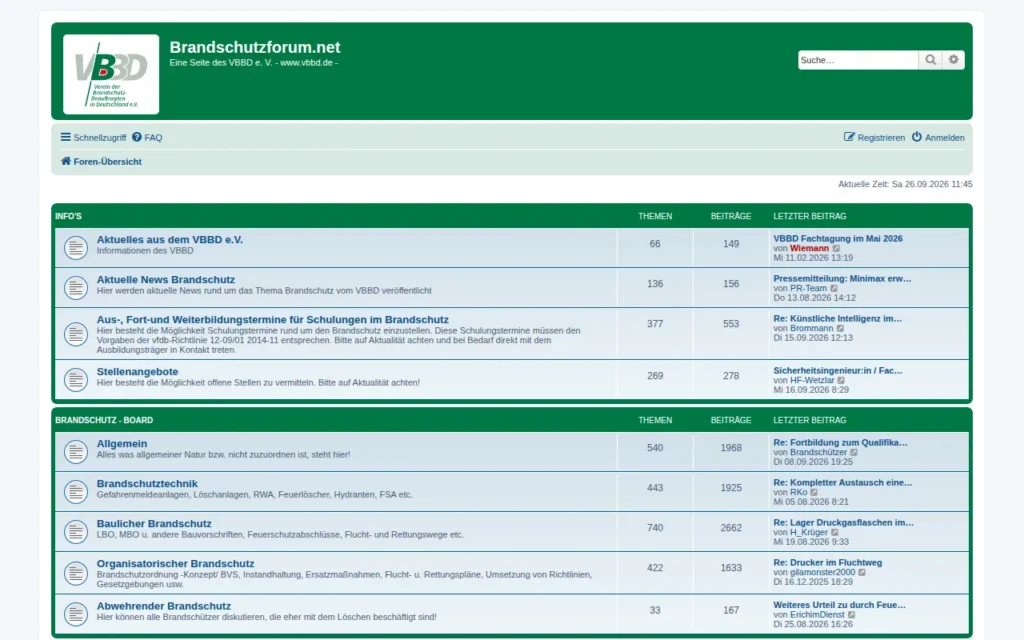This screenshot has height=640, width=1024.
Task: Click forum icon beside Aus-, Fort-und Weiterbildungstermine
Action: (76, 334)
